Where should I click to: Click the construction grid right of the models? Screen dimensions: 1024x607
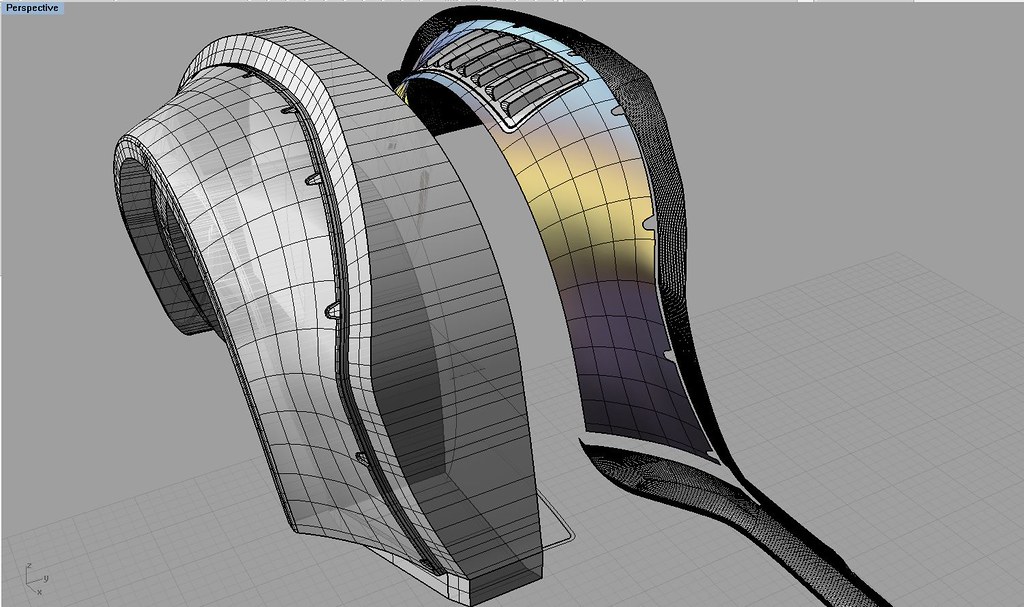(x=900, y=400)
